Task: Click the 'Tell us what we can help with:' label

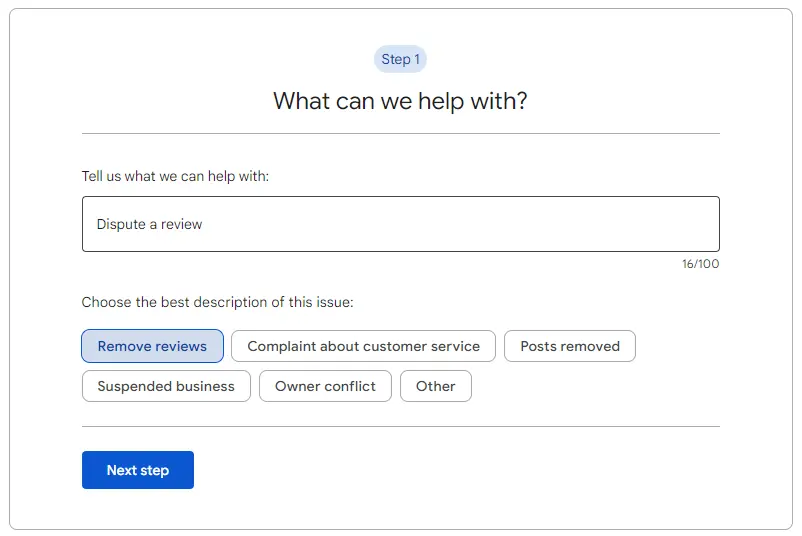Action: (175, 176)
